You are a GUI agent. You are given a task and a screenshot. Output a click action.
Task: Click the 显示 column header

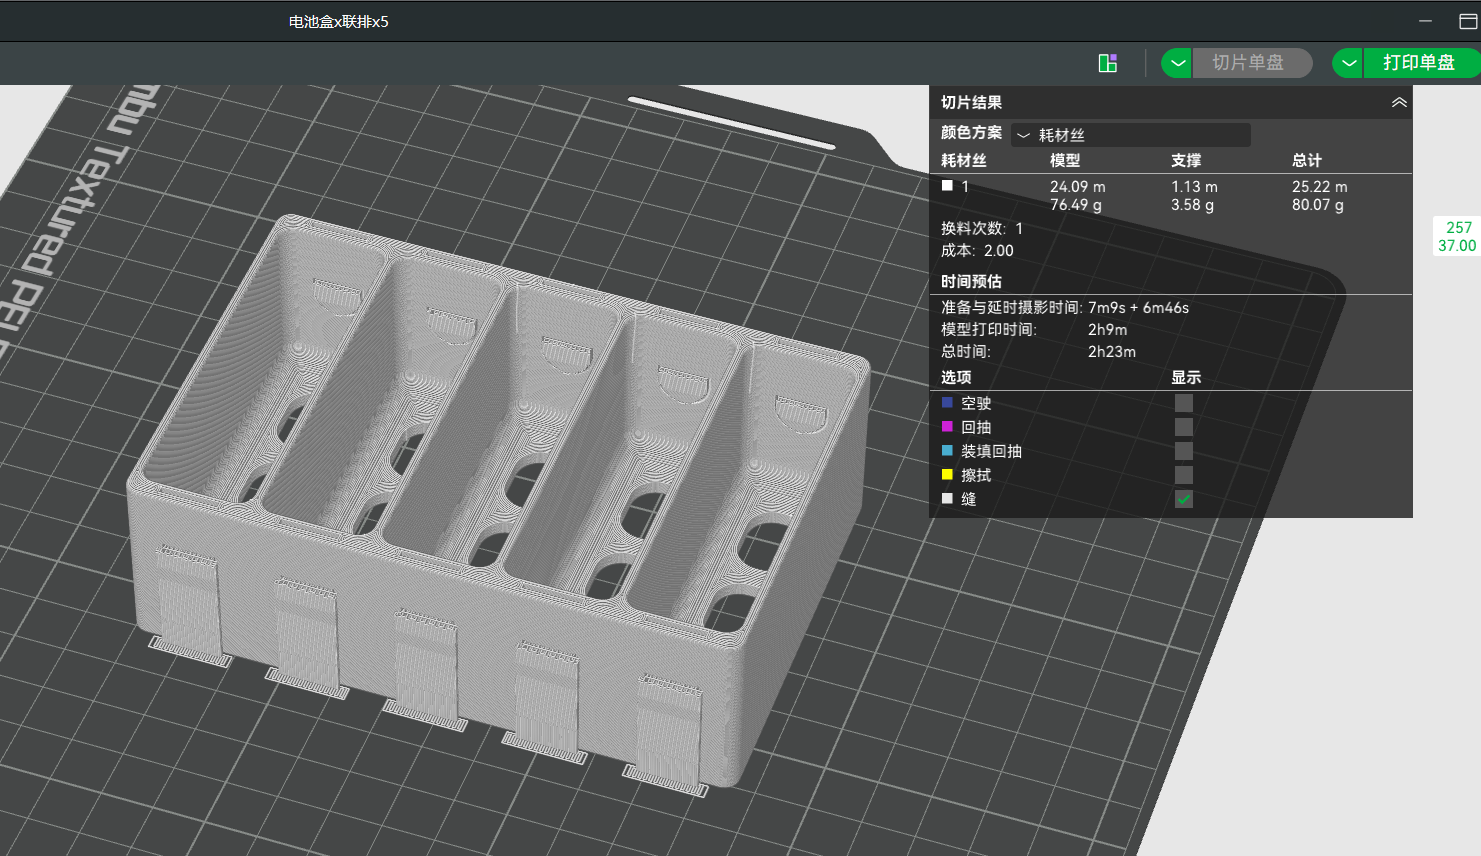coord(1186,378)
